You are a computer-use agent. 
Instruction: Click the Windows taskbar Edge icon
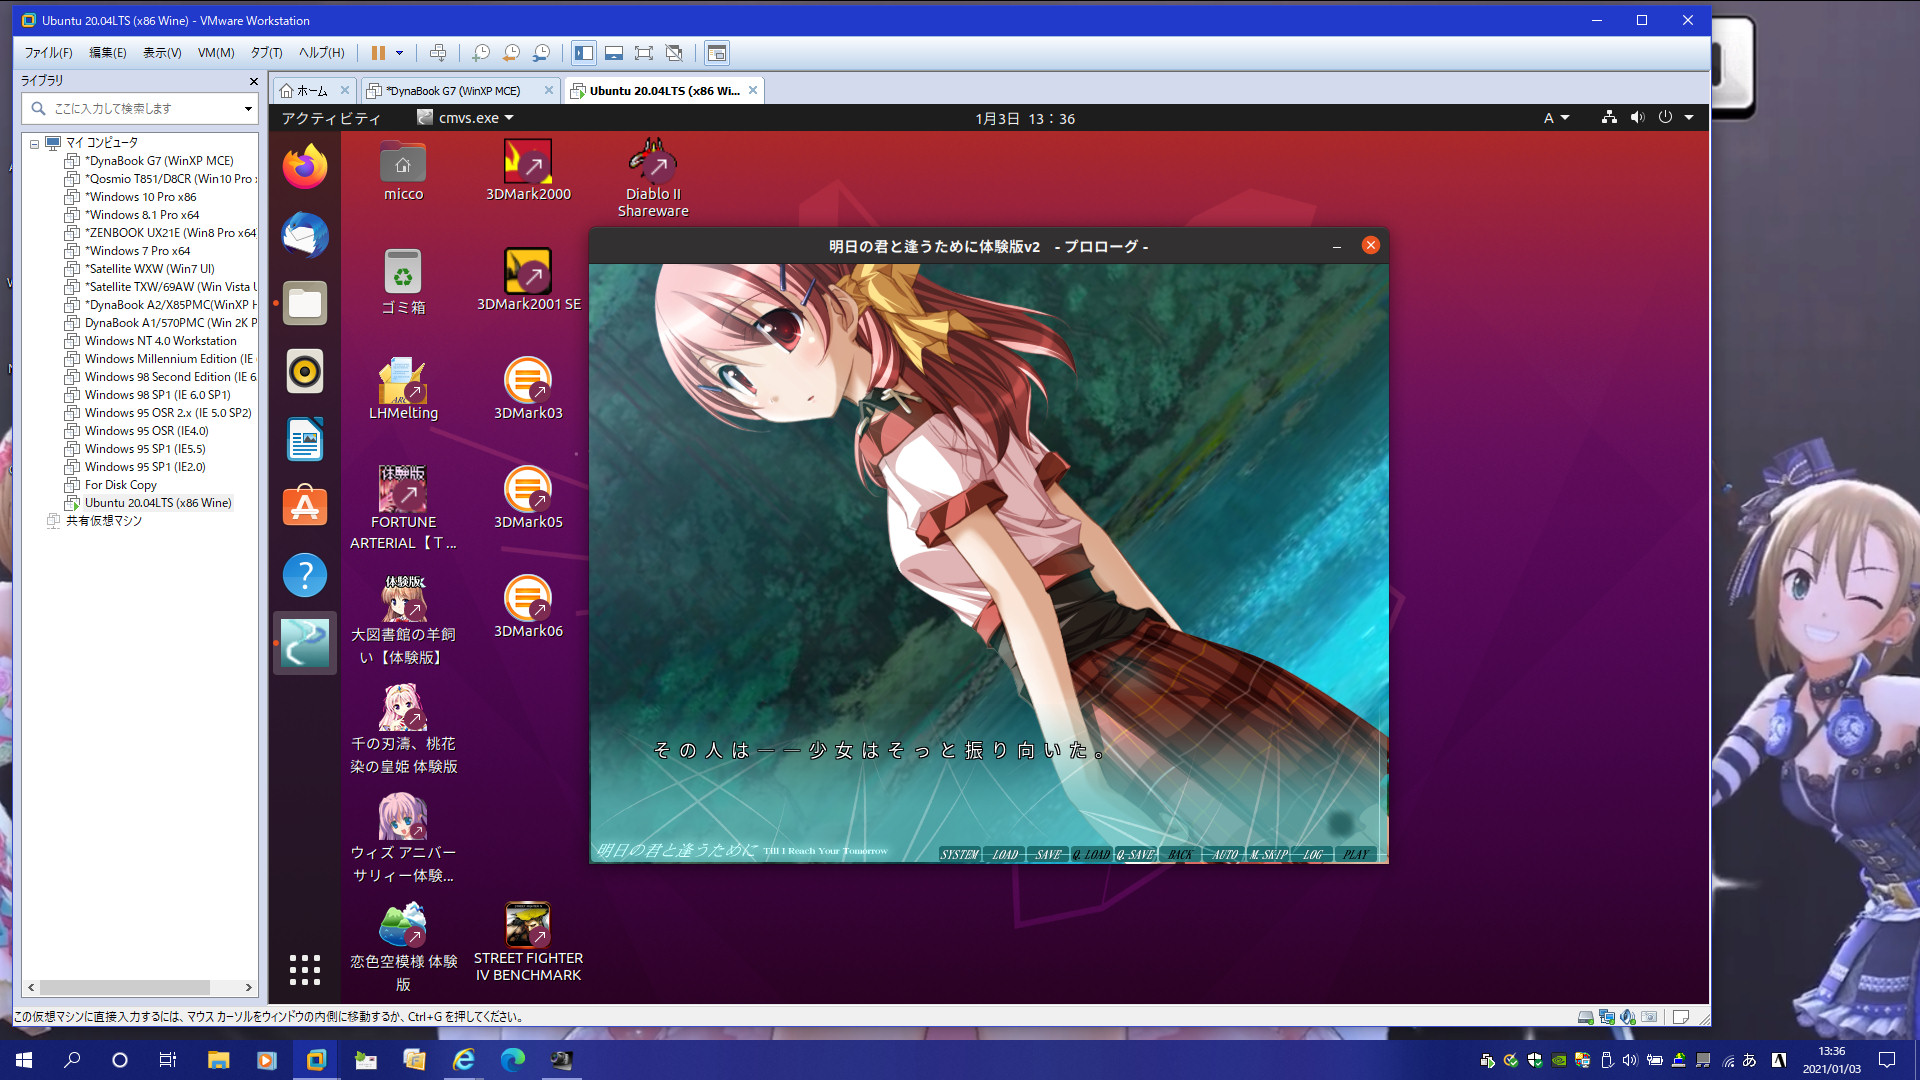point(512,1060)
